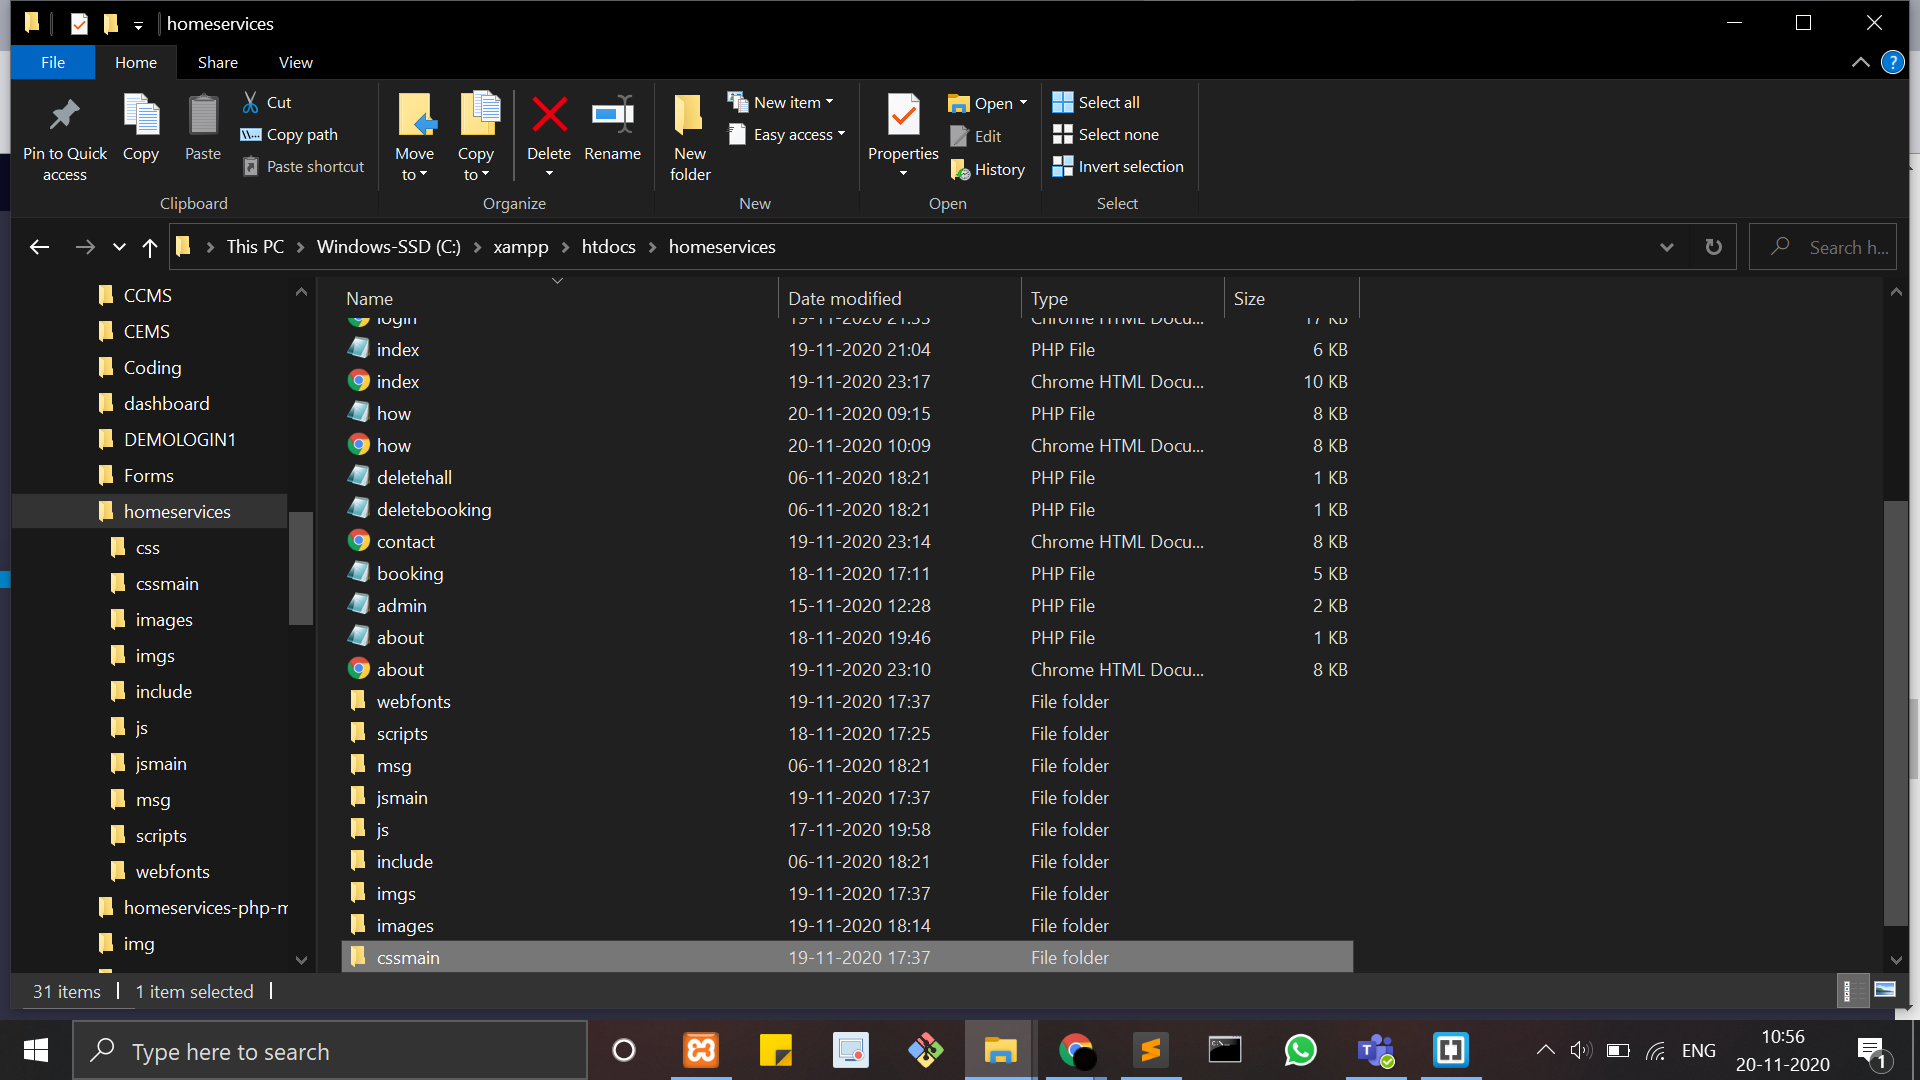Switch to the View ribbon tab
Viewport: 1920px width, 1080px height.
(x=295, y=62)
